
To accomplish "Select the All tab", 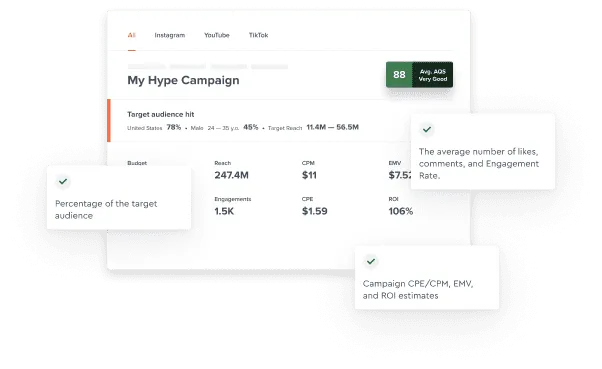I will (x=132, y=35).
